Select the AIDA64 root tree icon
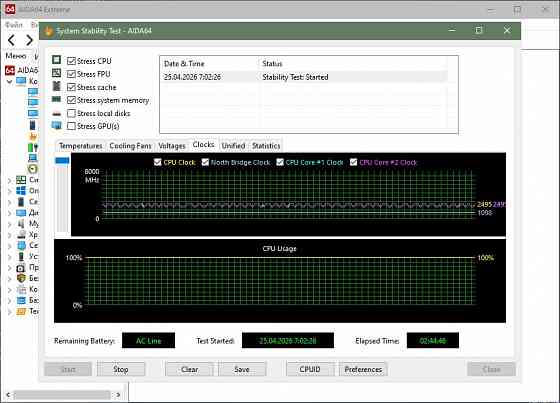Viewport: 560px width, 403px height. tap(10, 70)
